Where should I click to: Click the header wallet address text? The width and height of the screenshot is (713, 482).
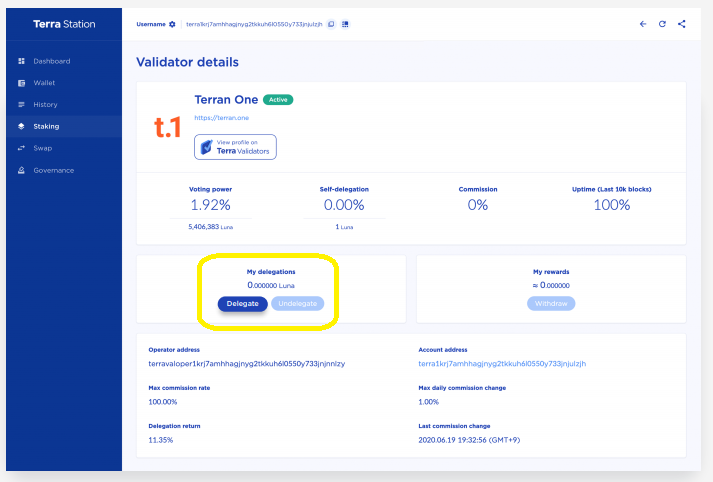pyautogui.click(x=254, y=24)
